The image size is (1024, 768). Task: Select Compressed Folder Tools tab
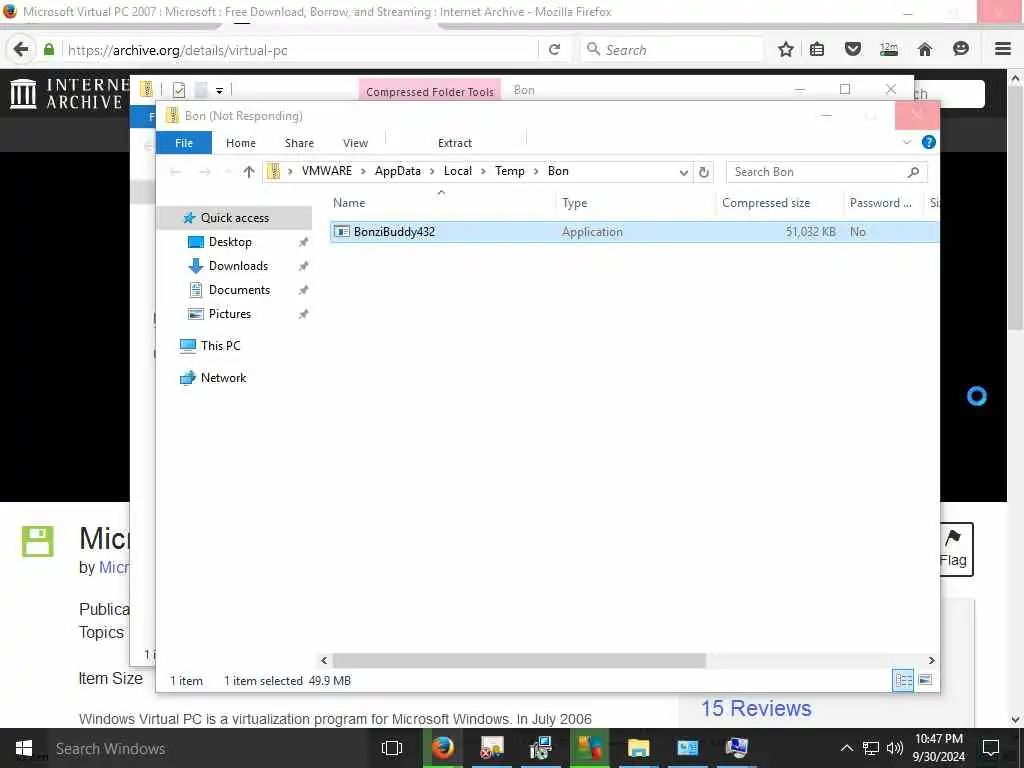tap(430, 91)
